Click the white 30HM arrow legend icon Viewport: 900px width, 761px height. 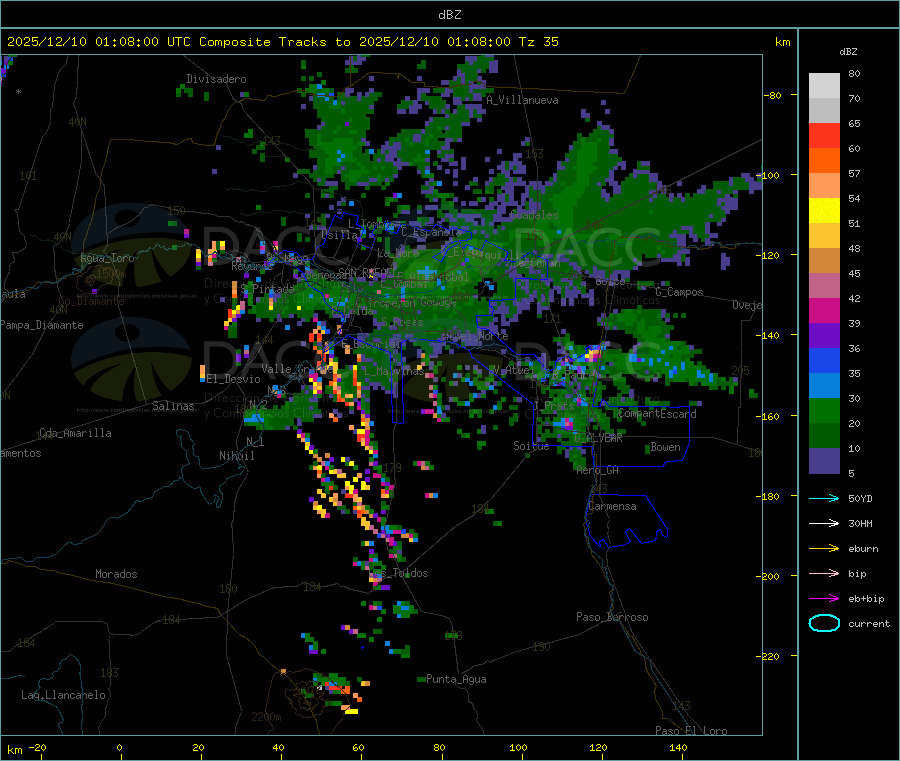(x=824, y=523)
